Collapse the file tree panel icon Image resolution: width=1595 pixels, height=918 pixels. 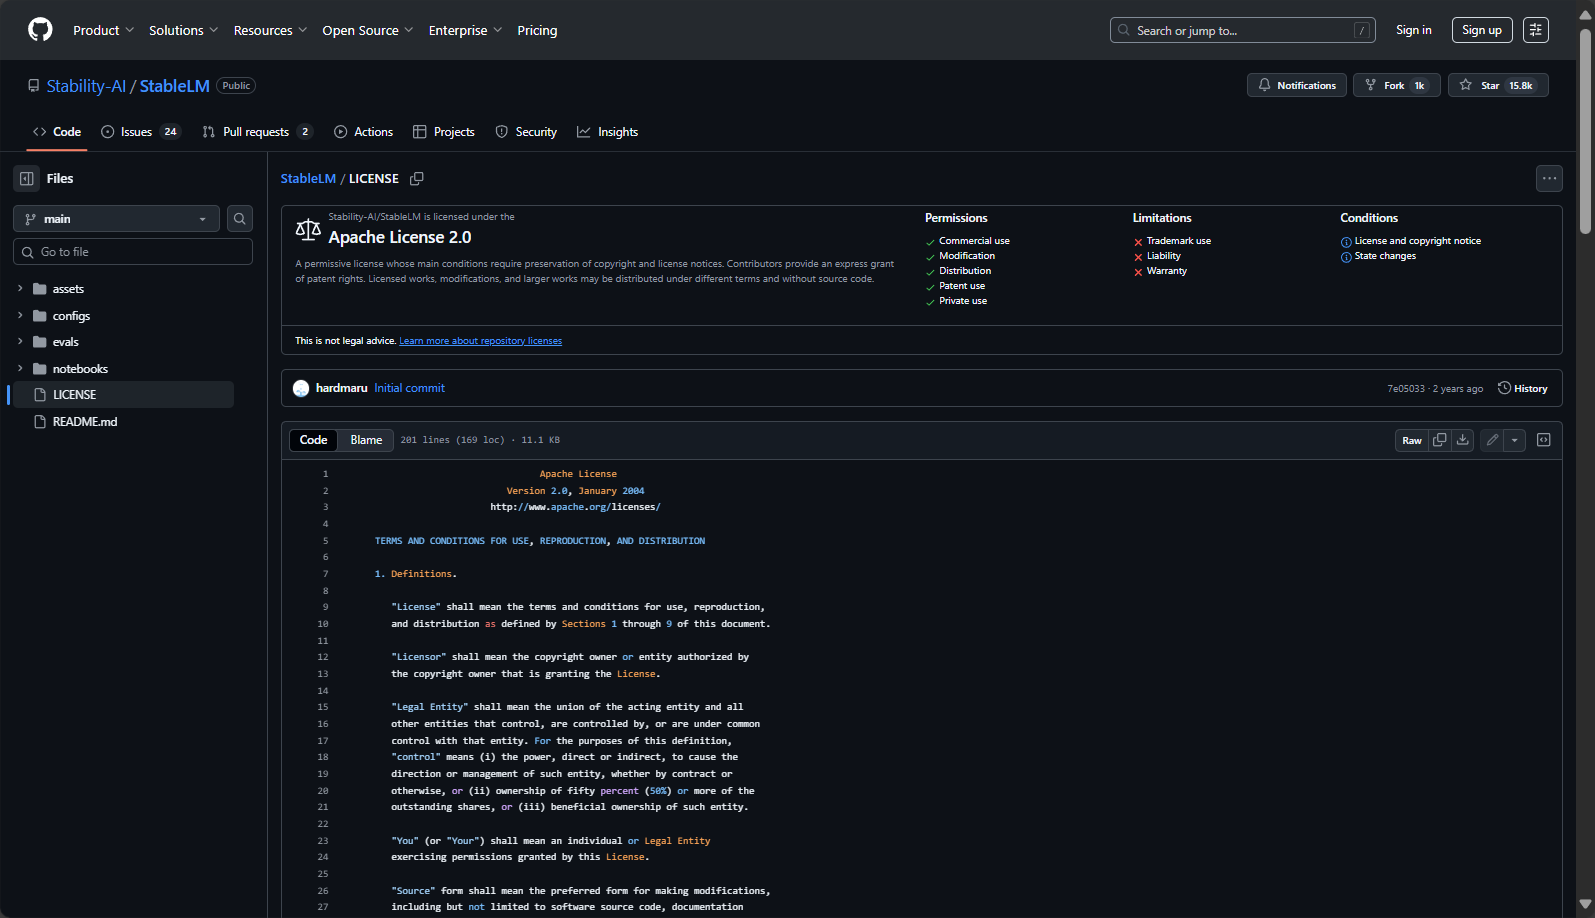[27, 178]
